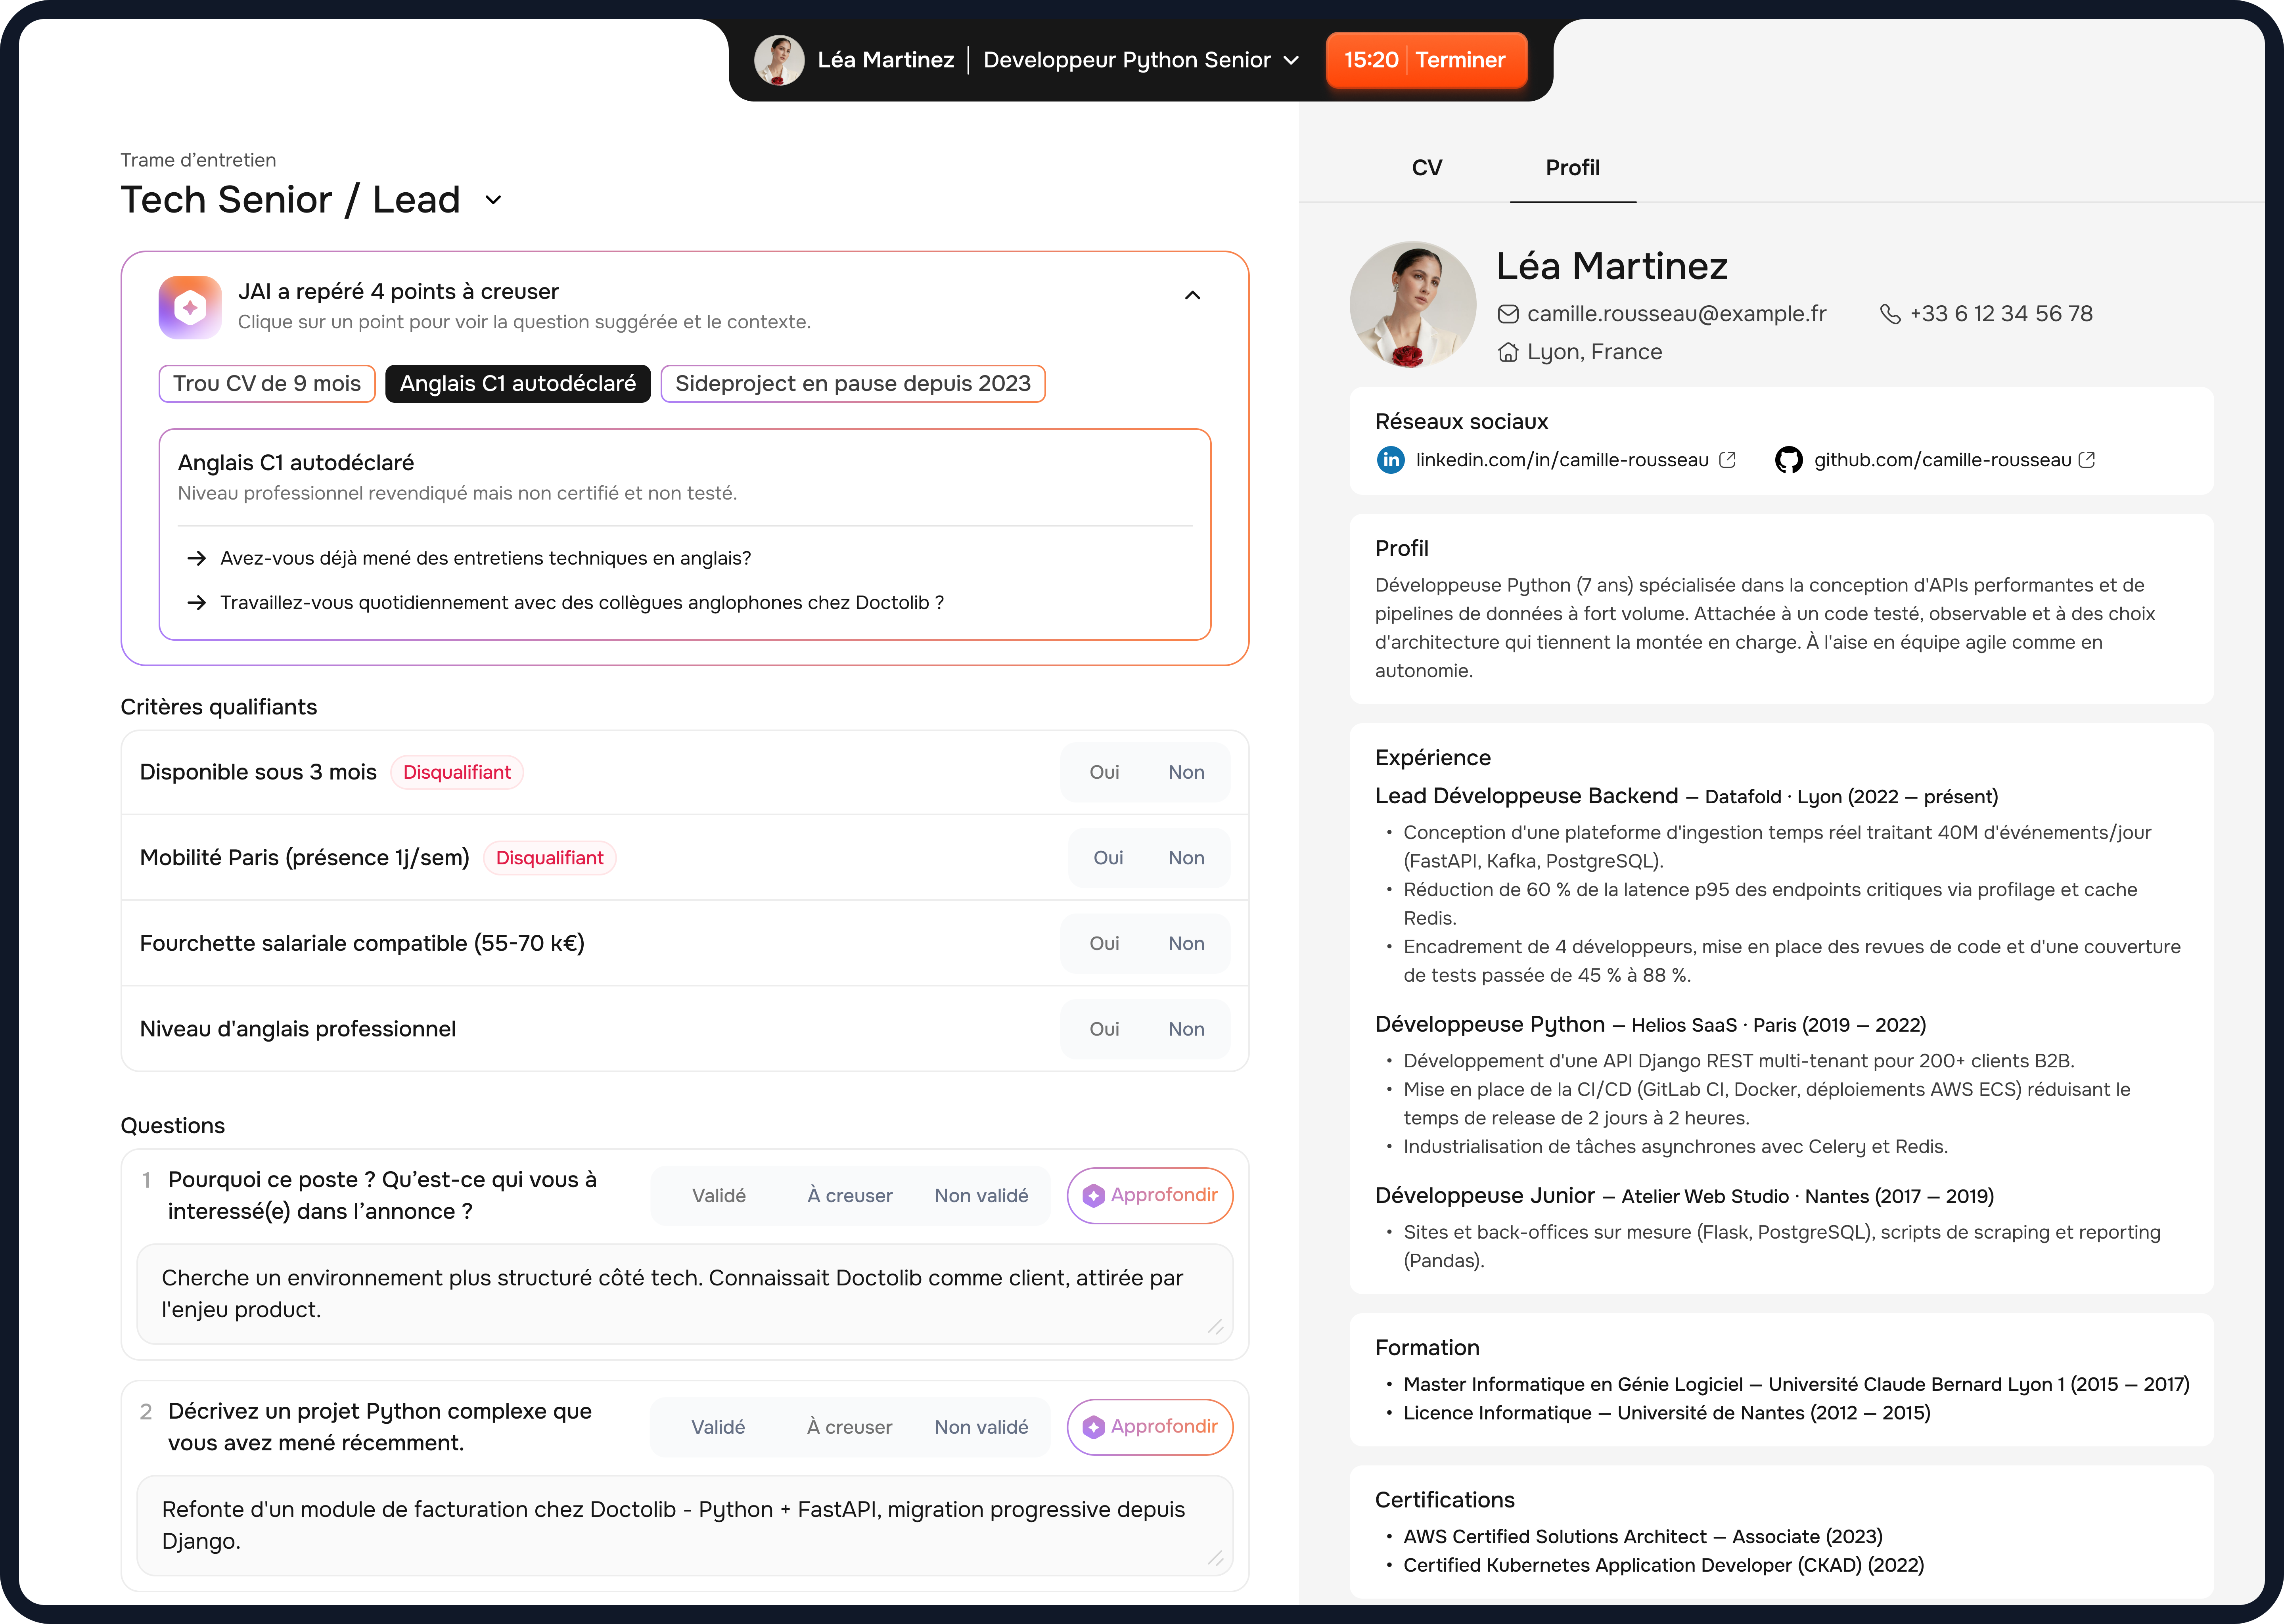Open the GitHub external-link icon
This screenshot has height=1624, width=2284.
tap(2086, 460)
